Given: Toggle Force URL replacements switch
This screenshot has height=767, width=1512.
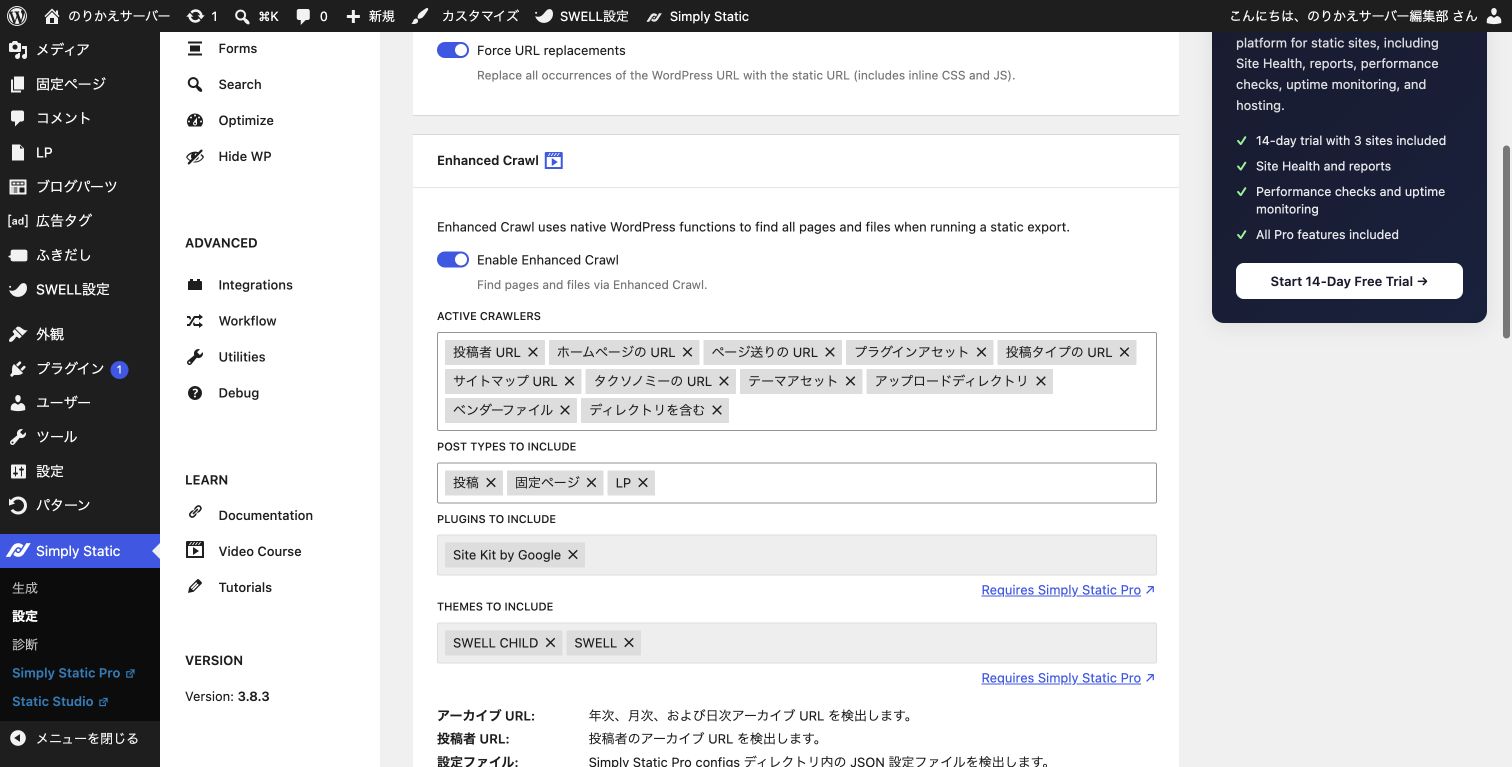Looking at the screenshot, I should click(453, 50).
